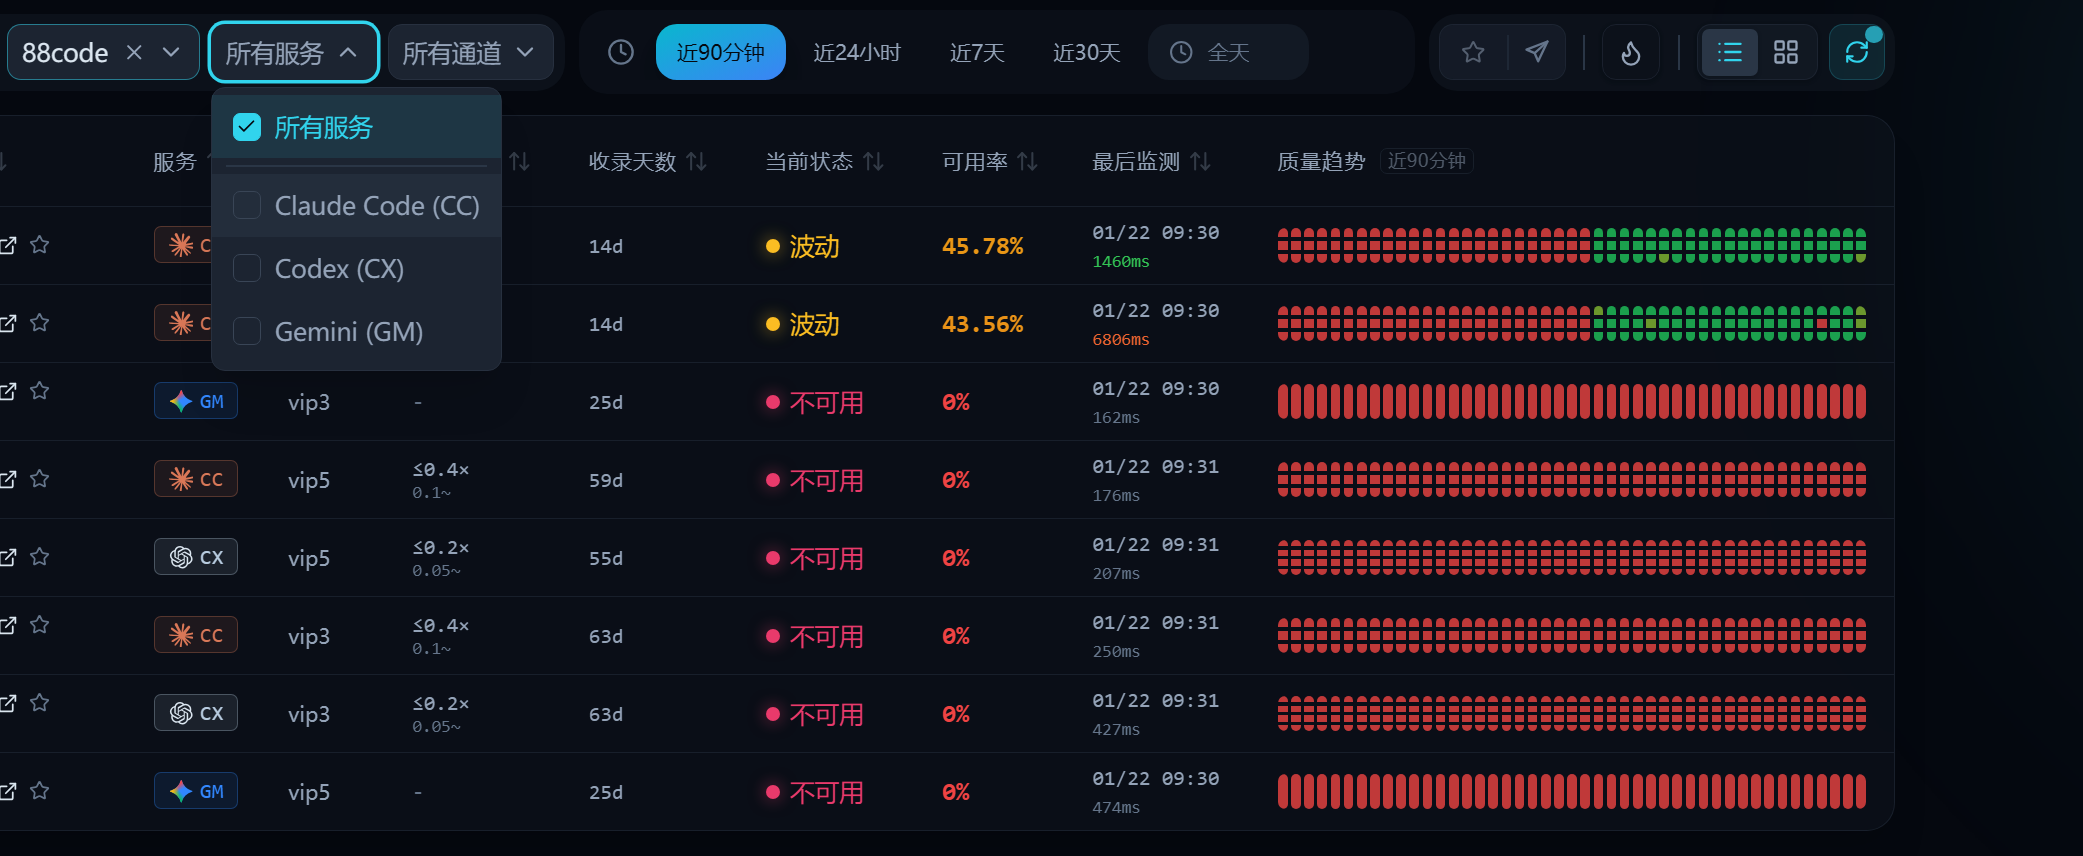
Task: Click the paper plane send icon
Action: pyautogui.click(x=1537, y=52)
